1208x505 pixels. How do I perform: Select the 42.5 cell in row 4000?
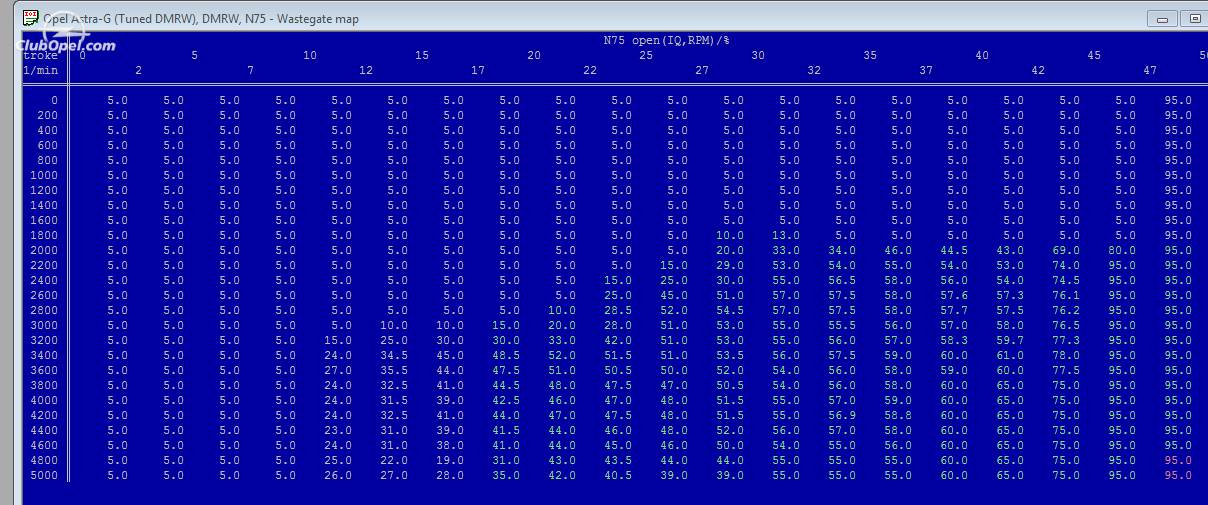(x=506, y=401)
